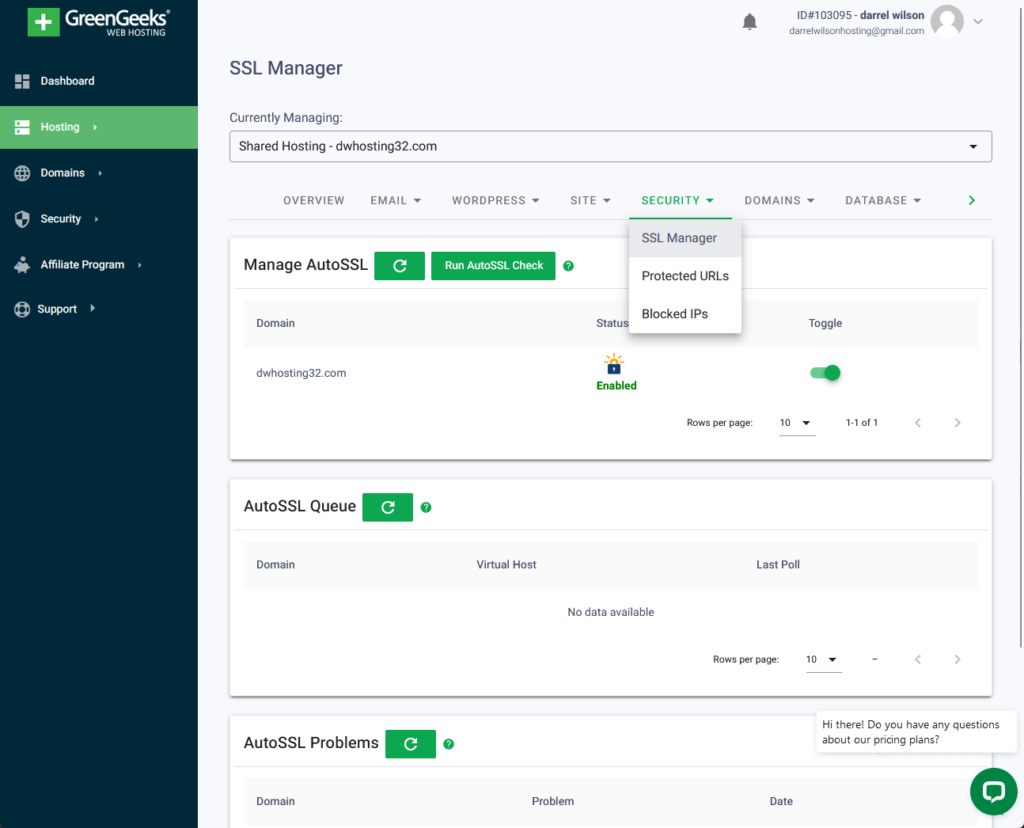Click the Enabled status text
The height and width of the screenshot is (828, 1024).
tap(616, 386)
